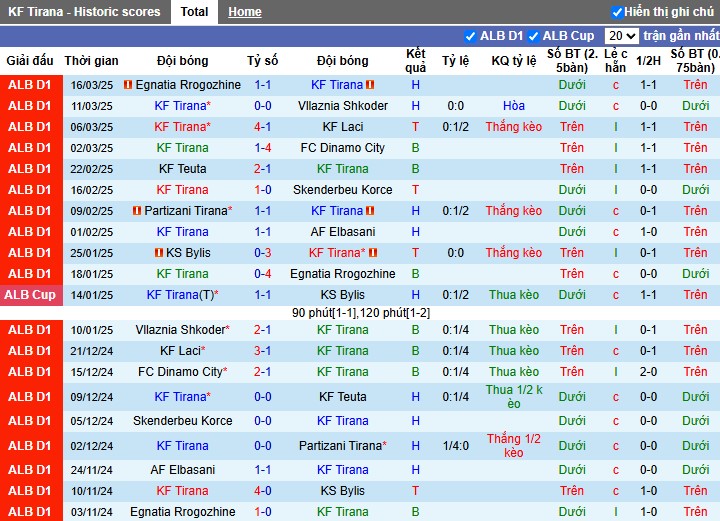Viewport: 720px width, 521px height.
Task: Click red card icon beside KF Tirana 25/01/25
Action: 373,253
